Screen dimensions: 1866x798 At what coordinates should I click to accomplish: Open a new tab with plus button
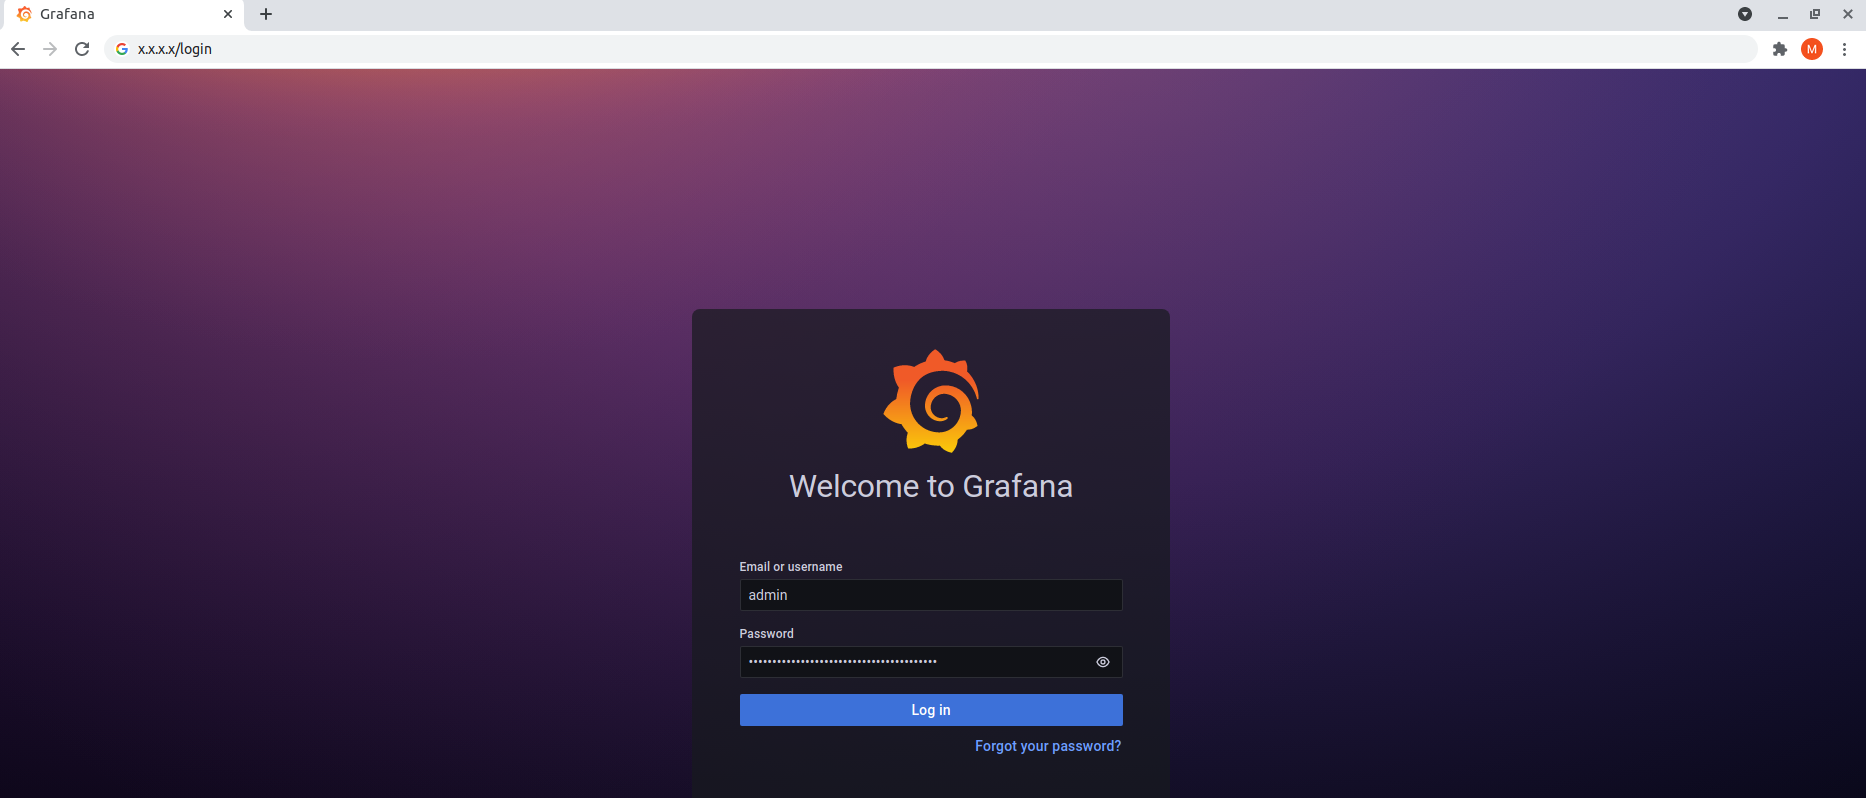(x=266, y=14)
